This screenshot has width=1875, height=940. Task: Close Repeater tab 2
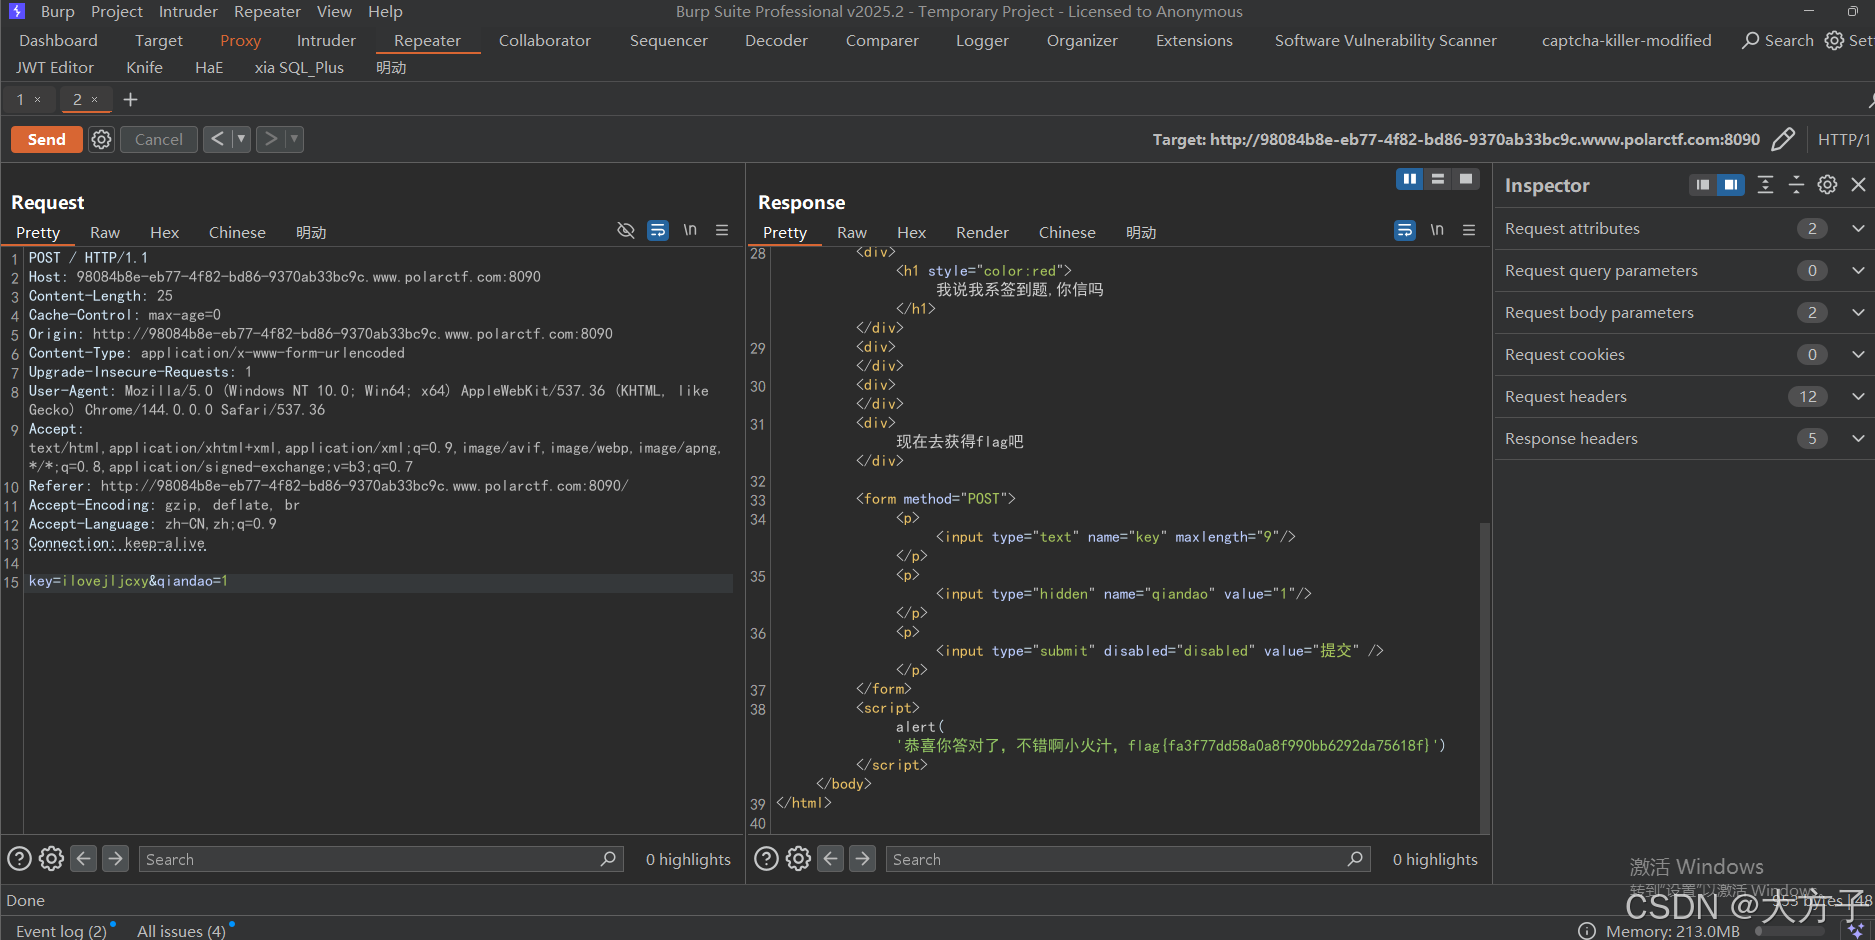95,99
